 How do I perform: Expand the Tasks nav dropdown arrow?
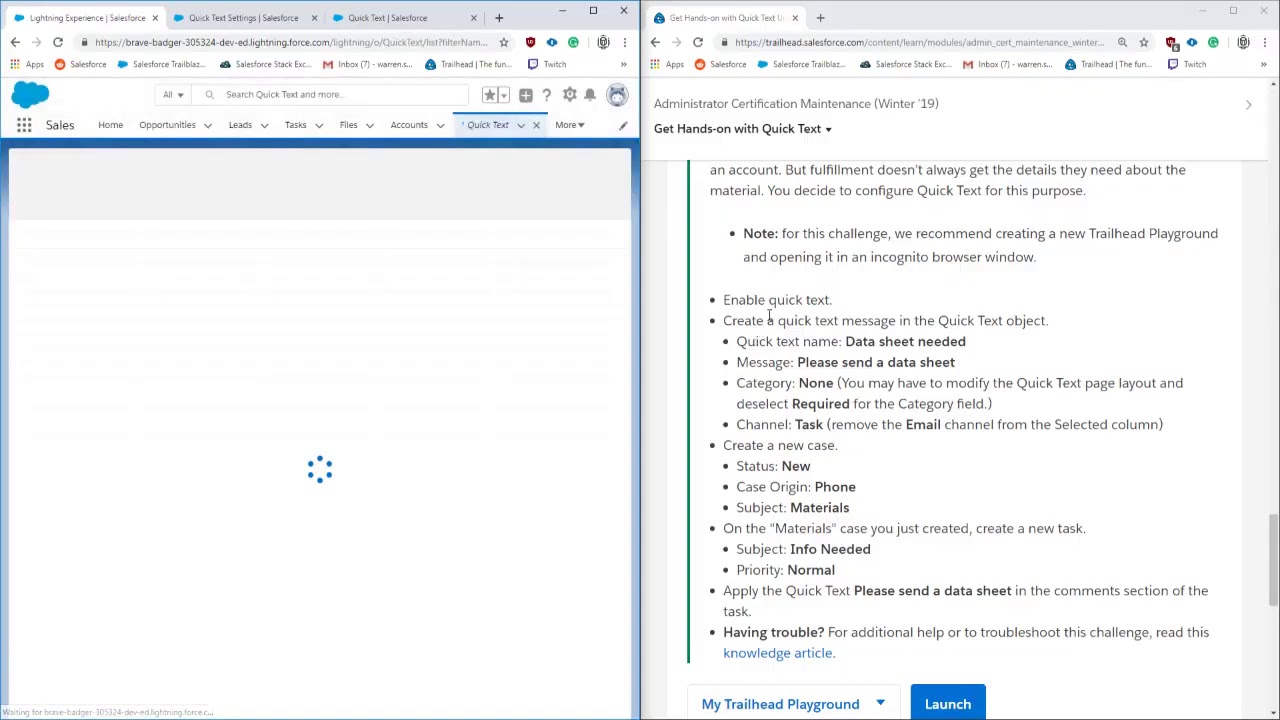click(x=318, y=125)
